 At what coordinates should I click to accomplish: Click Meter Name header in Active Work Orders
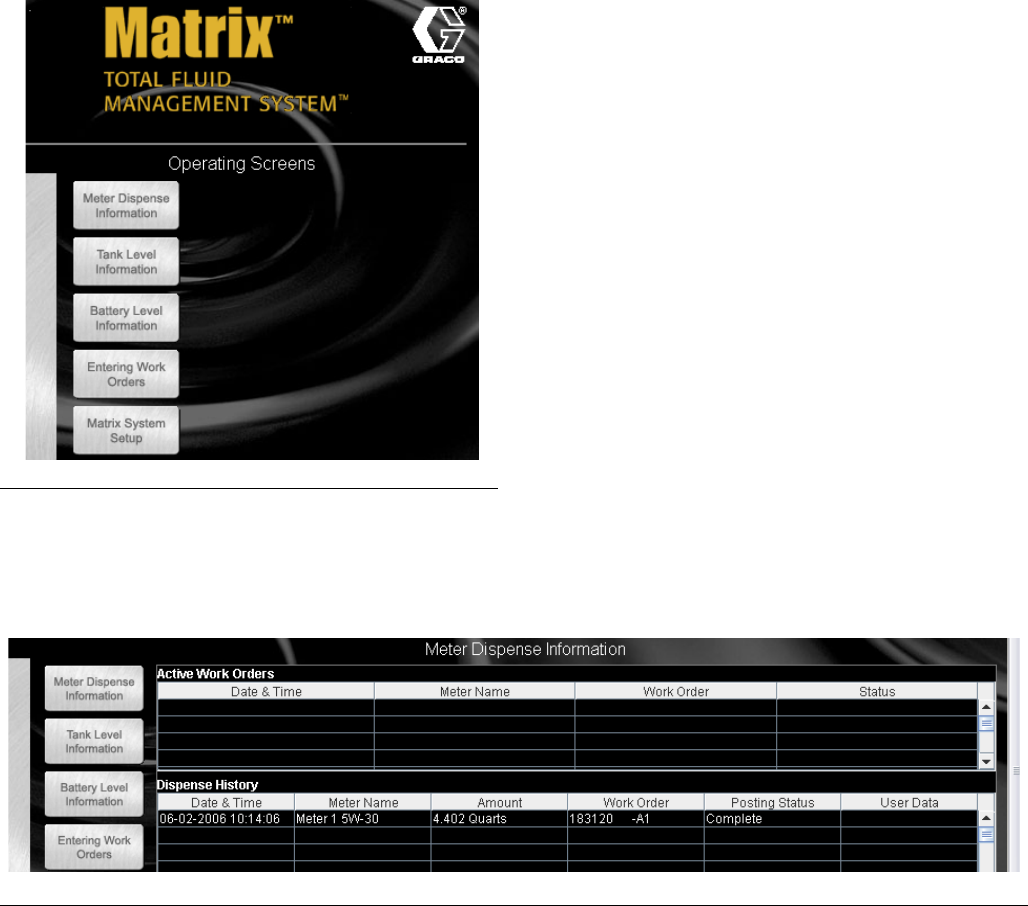coord(475,691)
